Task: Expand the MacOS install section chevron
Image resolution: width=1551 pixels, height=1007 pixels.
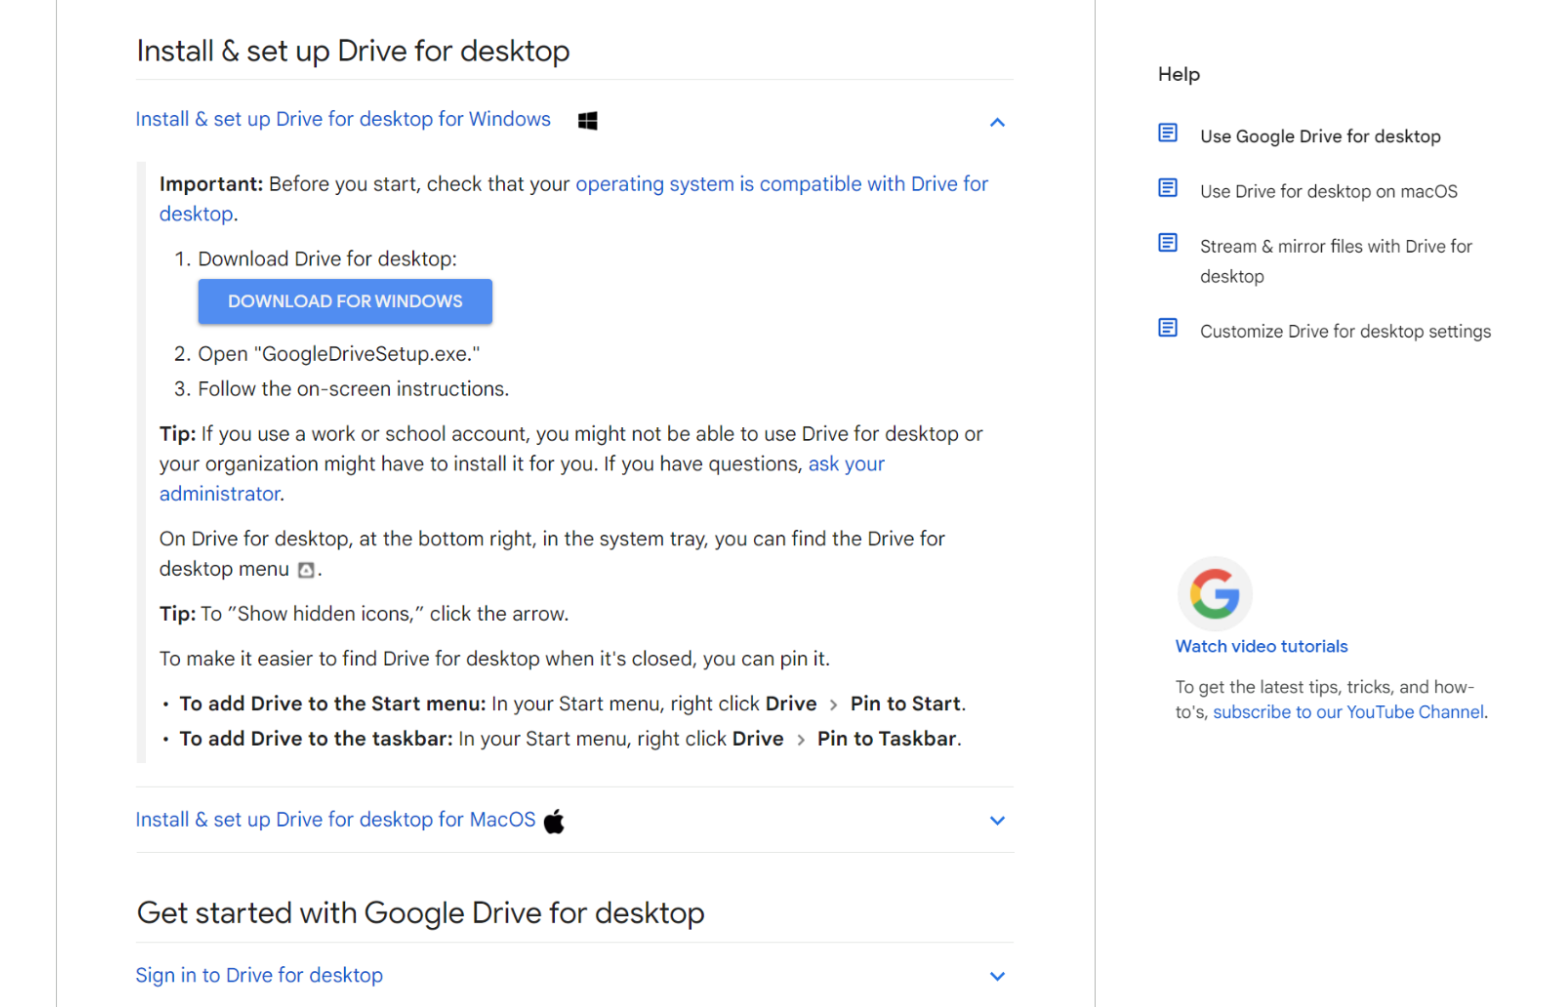Action: coord(997,820)
